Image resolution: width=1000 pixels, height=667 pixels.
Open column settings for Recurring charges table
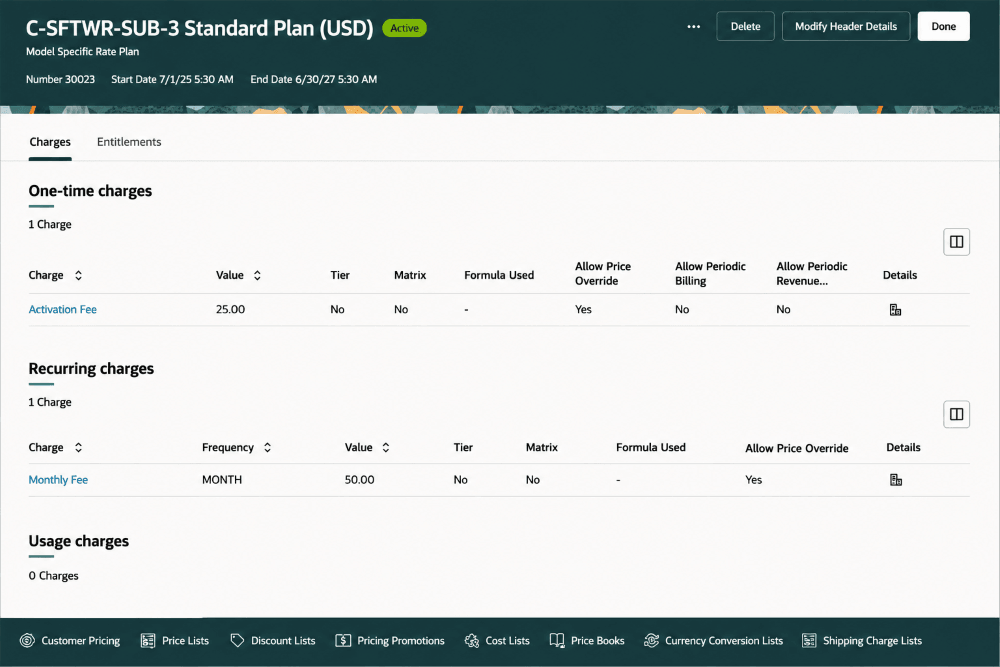[956, 414]
